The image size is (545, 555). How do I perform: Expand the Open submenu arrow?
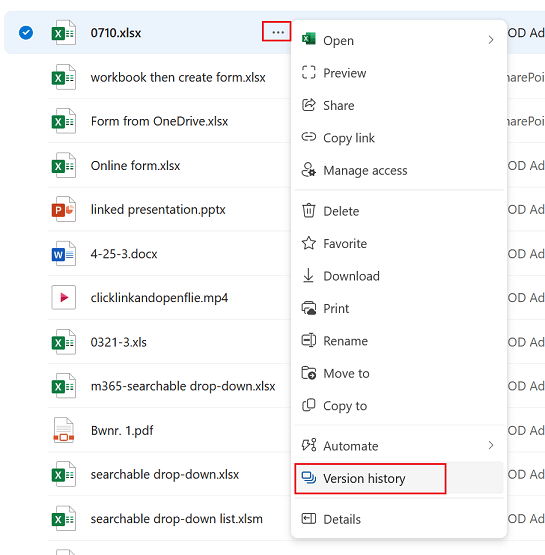pyautogui.click(x=490, y=40)
